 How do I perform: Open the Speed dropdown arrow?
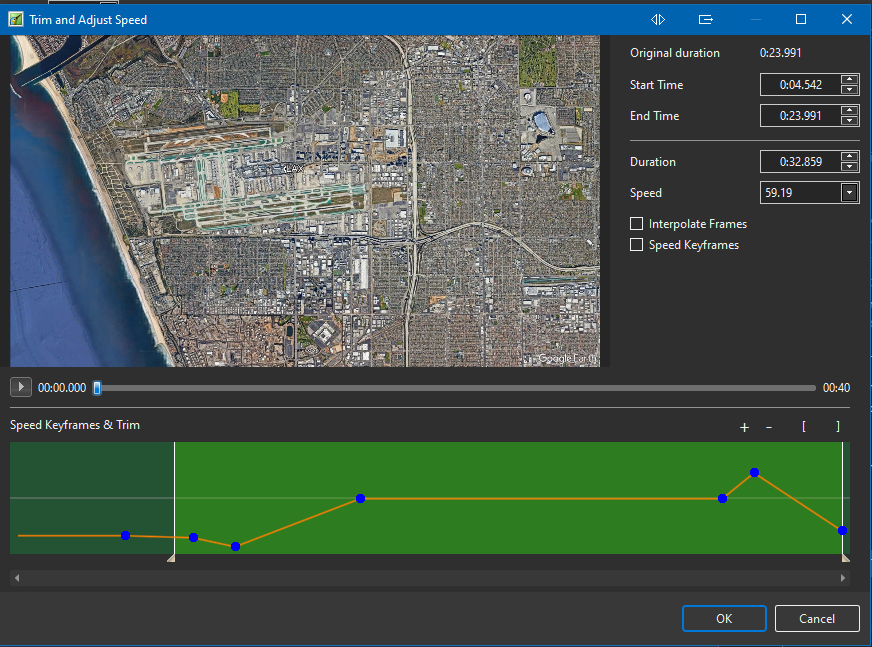pyautogui.click(x=849, y=193)
